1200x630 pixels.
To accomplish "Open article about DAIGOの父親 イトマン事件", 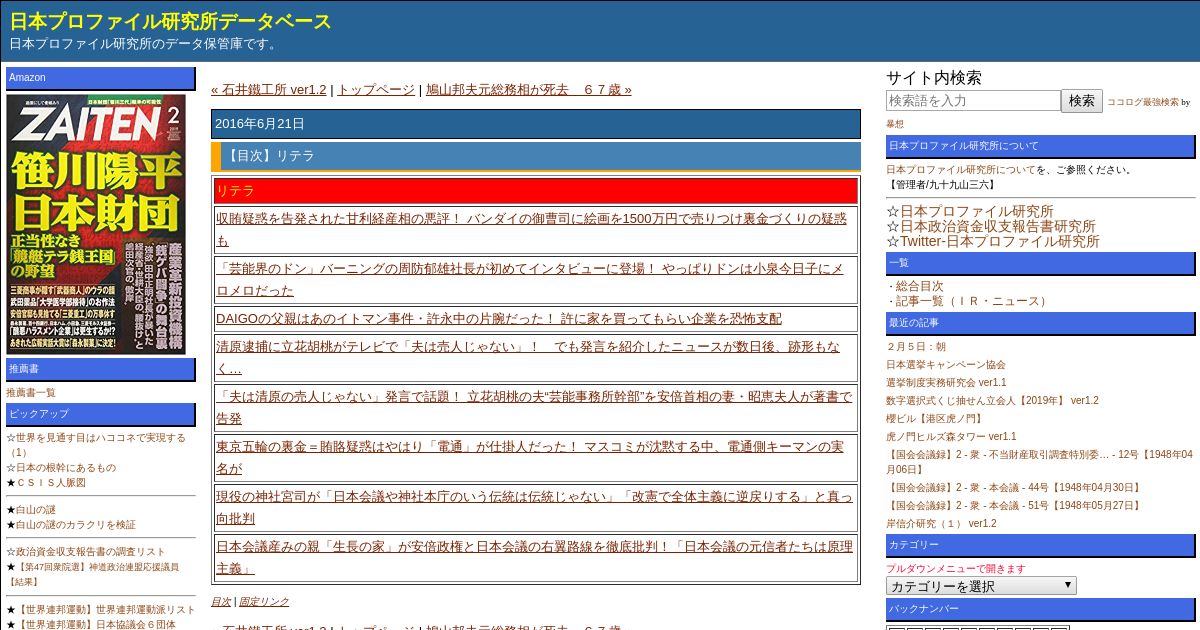I will tap(499, 318).
